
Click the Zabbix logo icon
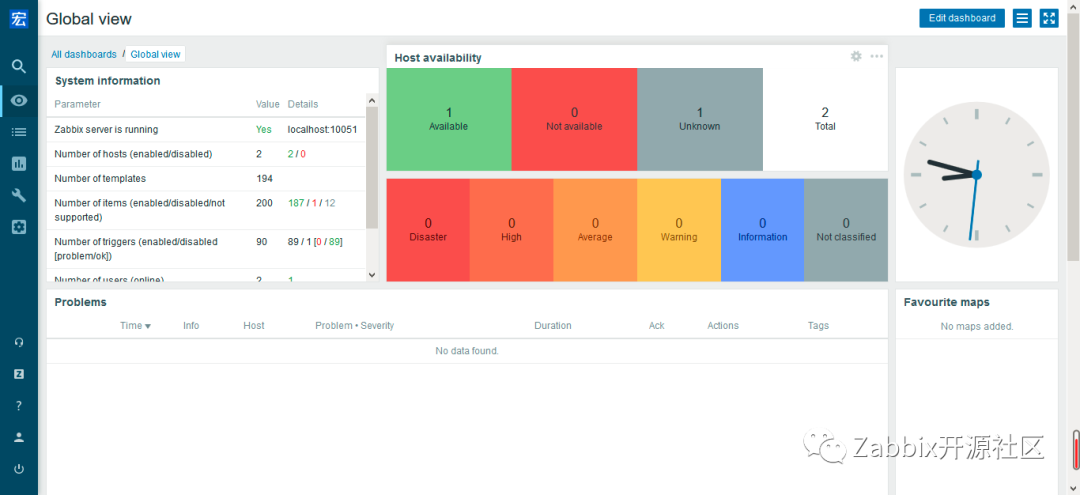(x=19, y=19)
